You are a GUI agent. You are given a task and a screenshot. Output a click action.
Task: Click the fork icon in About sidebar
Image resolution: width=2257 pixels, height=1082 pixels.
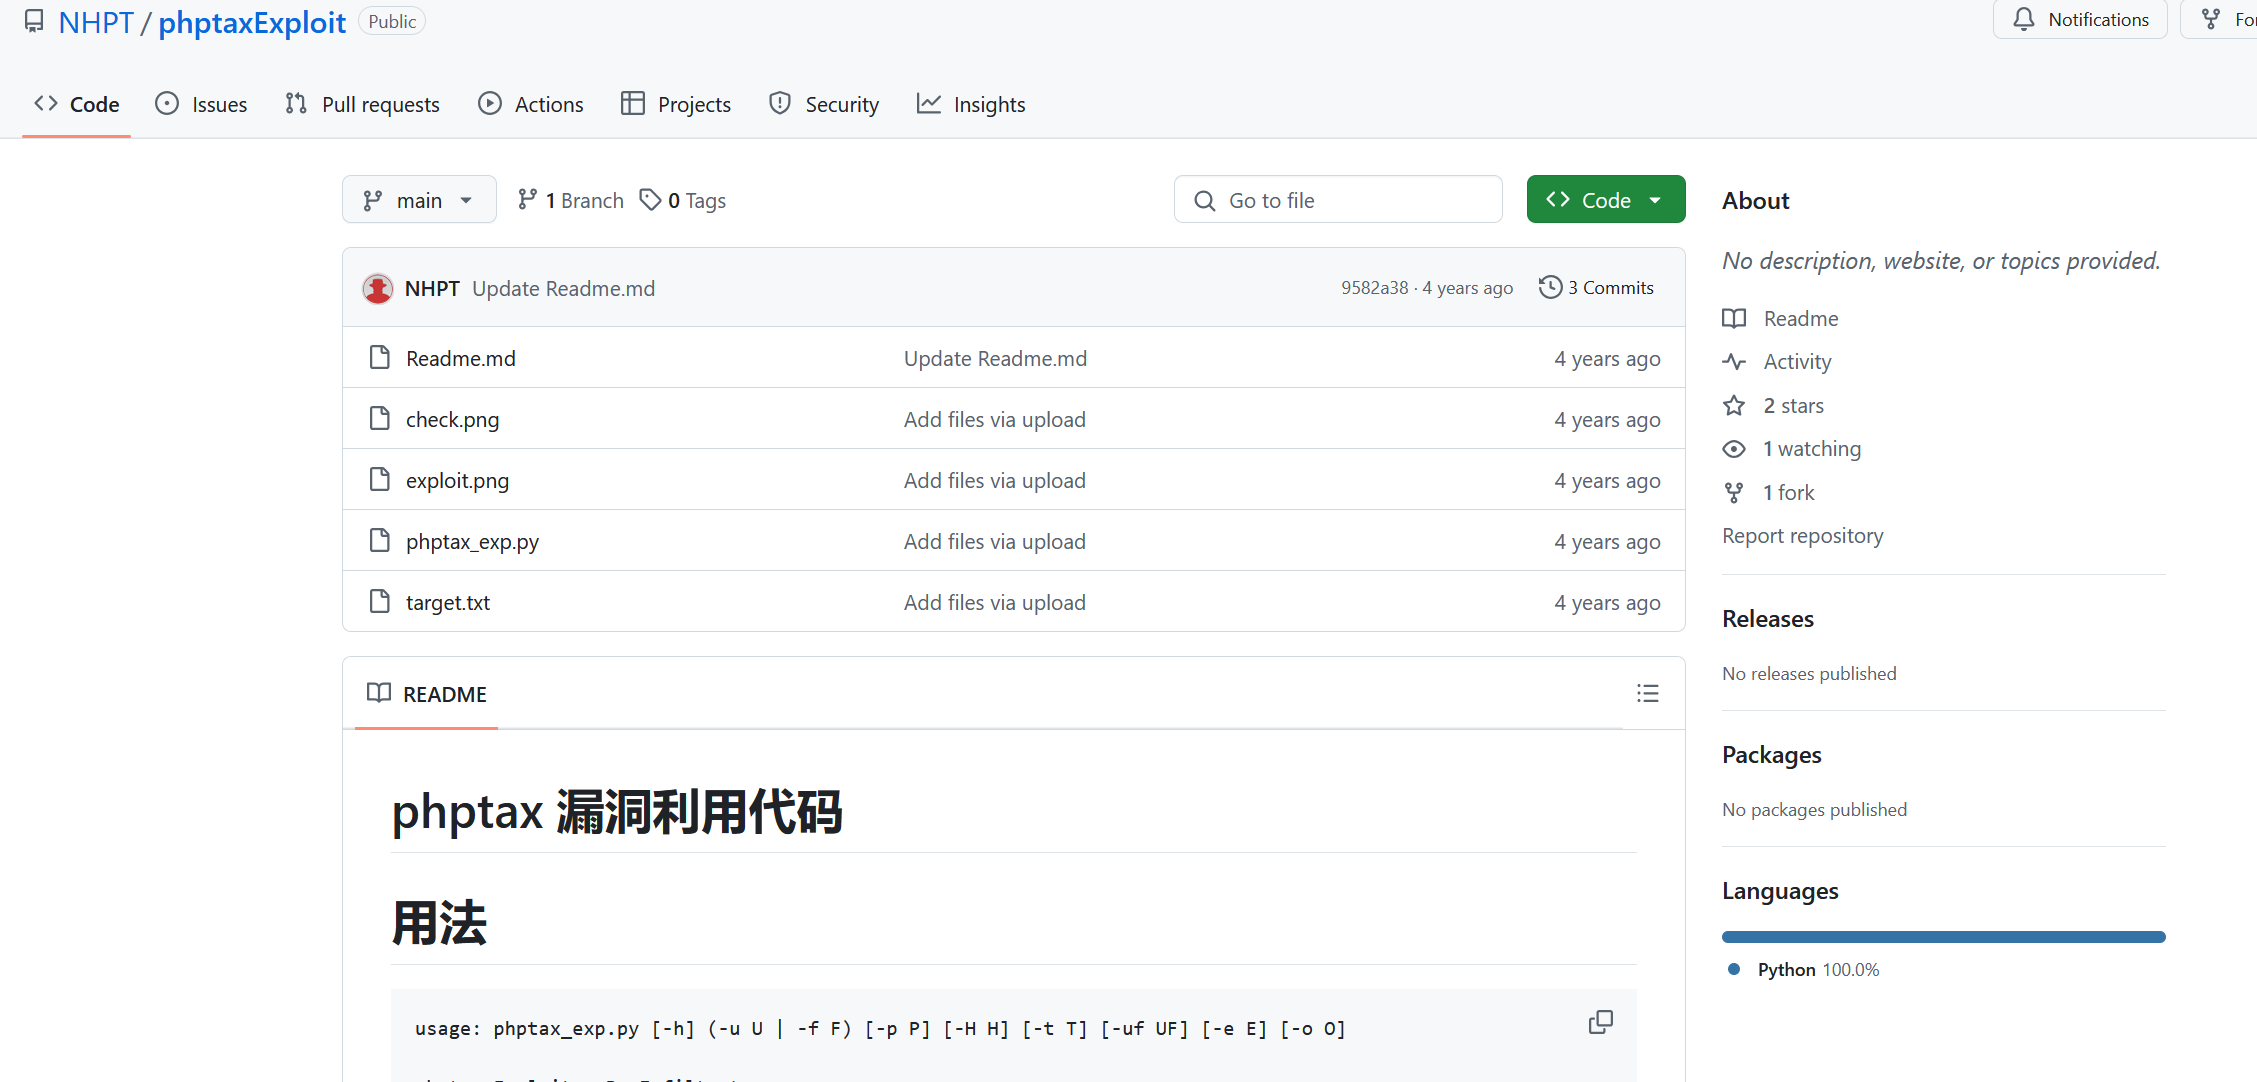(x=1734, y=492)
